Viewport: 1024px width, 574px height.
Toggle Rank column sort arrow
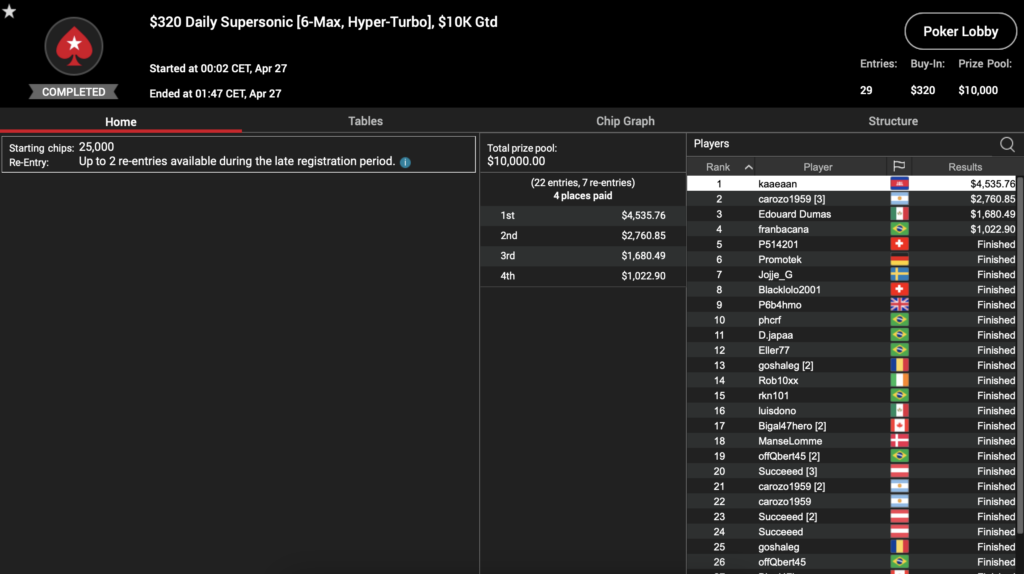pyautogui.click(x=748, y=167)
